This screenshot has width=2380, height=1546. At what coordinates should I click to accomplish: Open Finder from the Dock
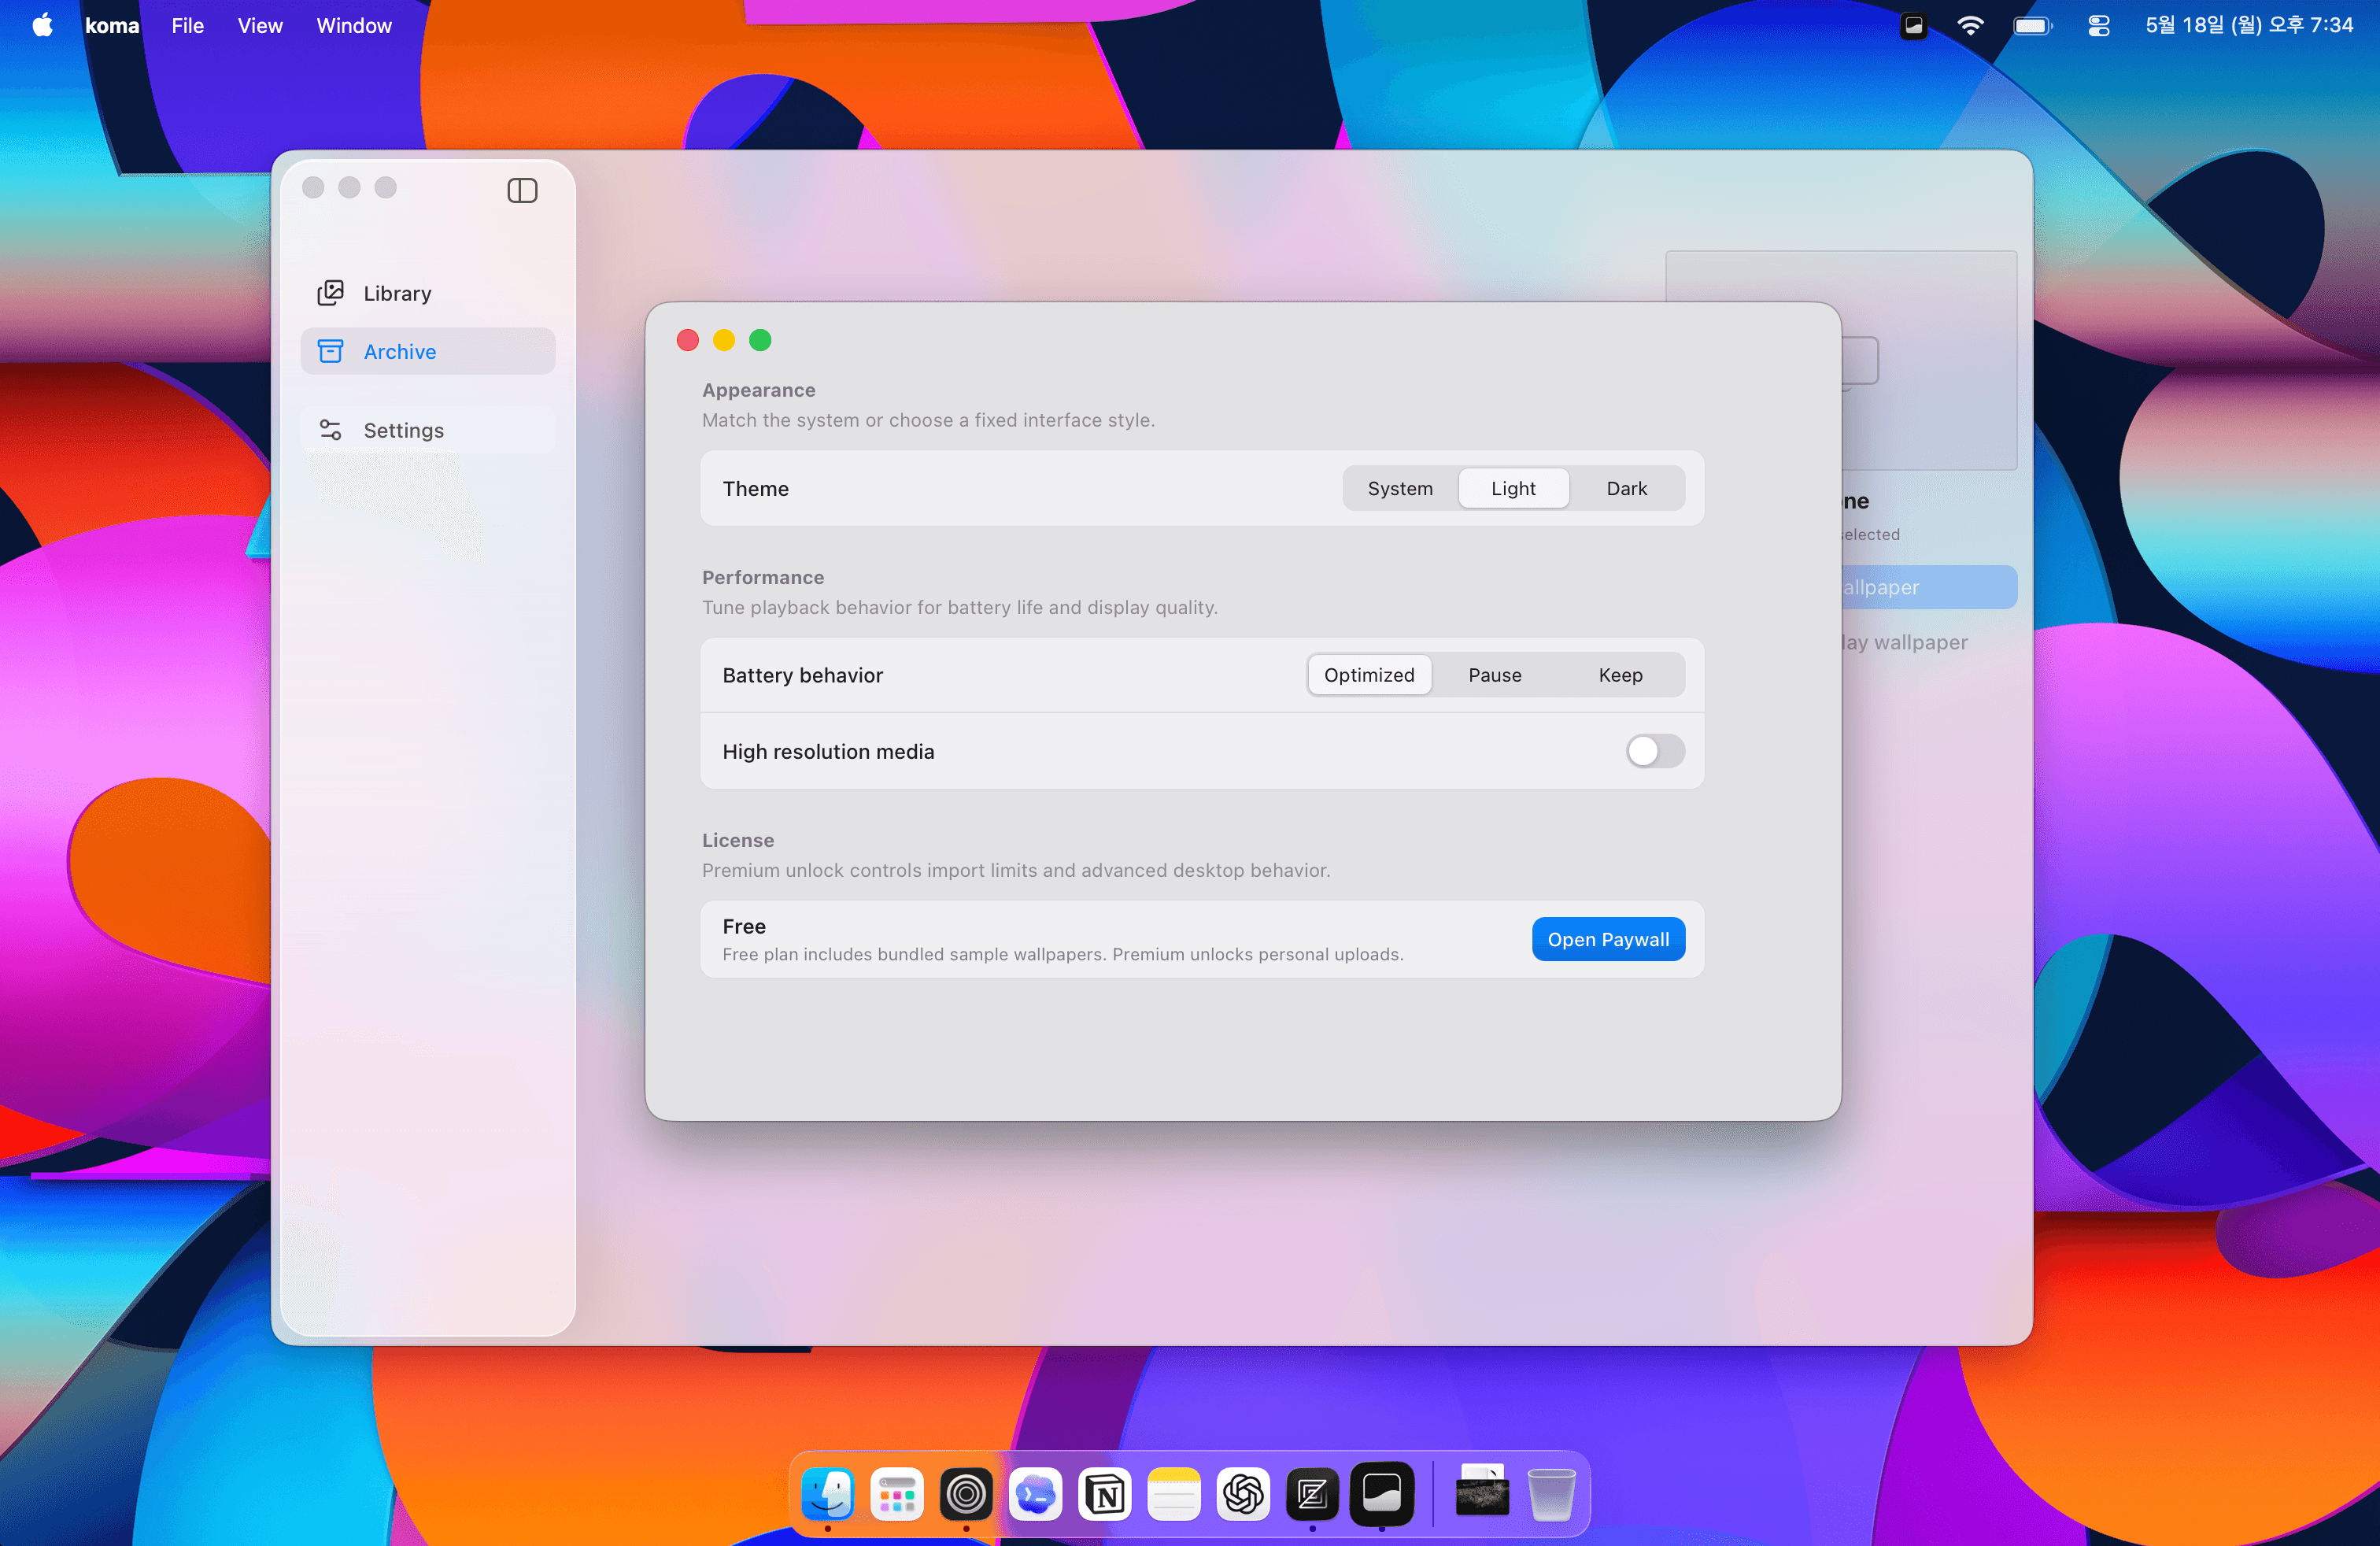828,1494
